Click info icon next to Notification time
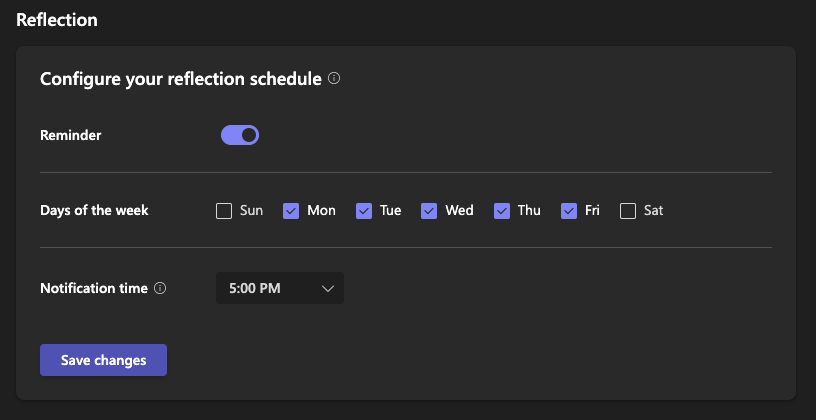 [x=160, y=288]
